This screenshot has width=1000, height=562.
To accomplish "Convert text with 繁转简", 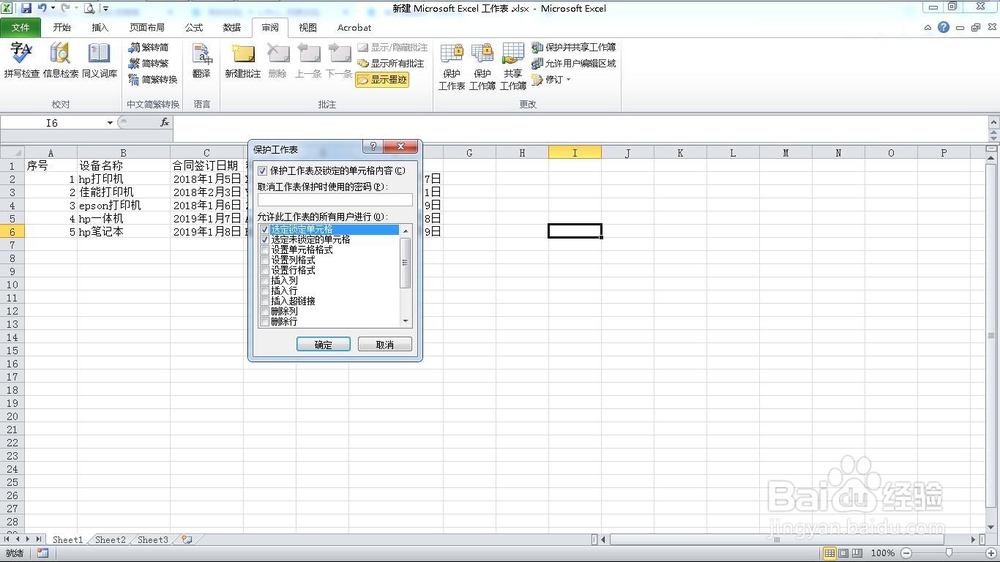I will coord(149,47).
